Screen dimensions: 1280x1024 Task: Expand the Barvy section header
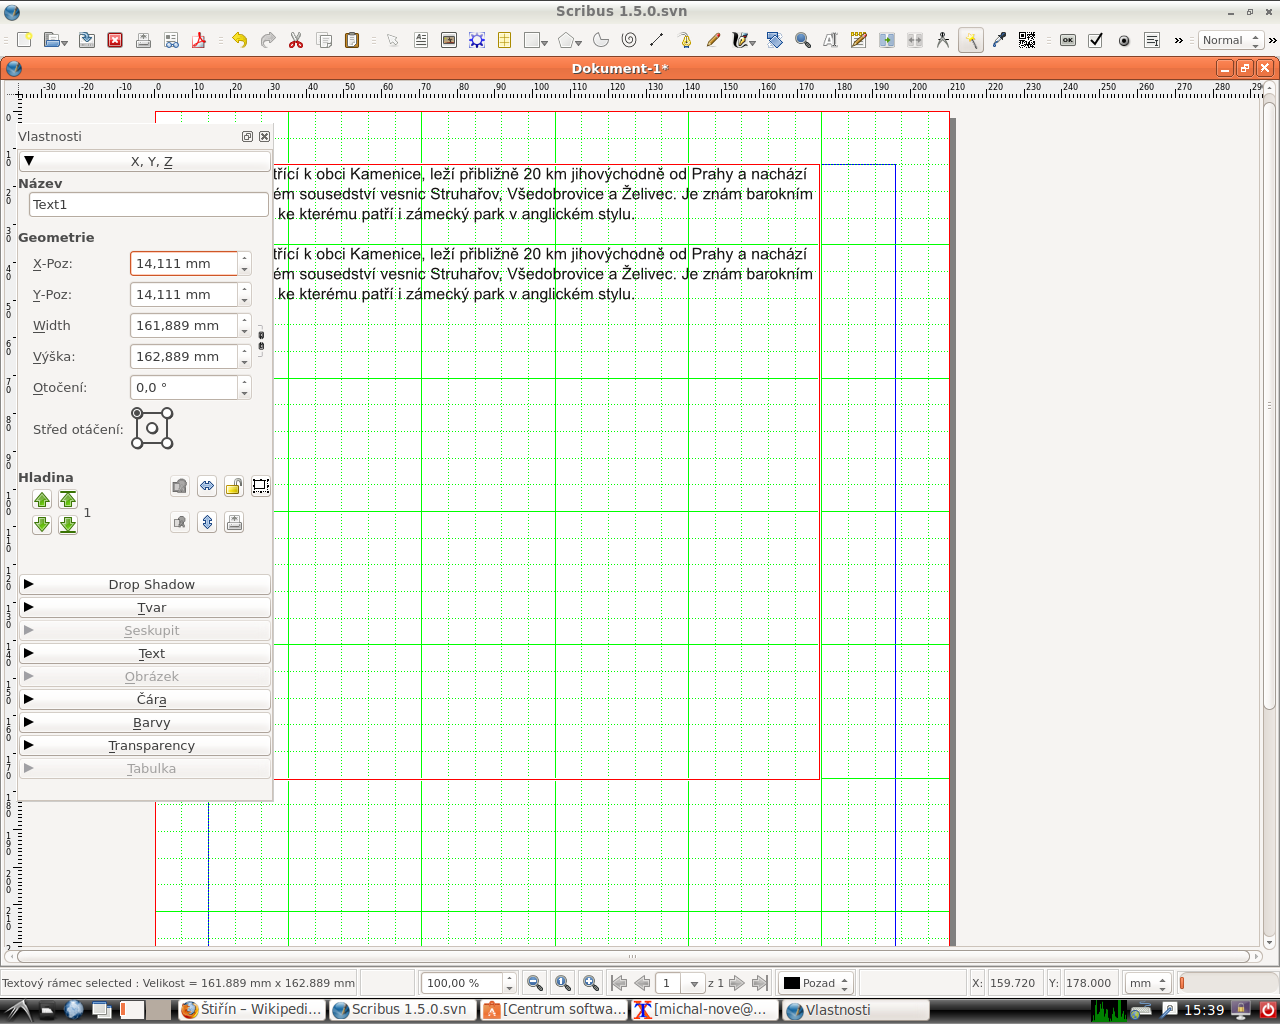point(150,722)
